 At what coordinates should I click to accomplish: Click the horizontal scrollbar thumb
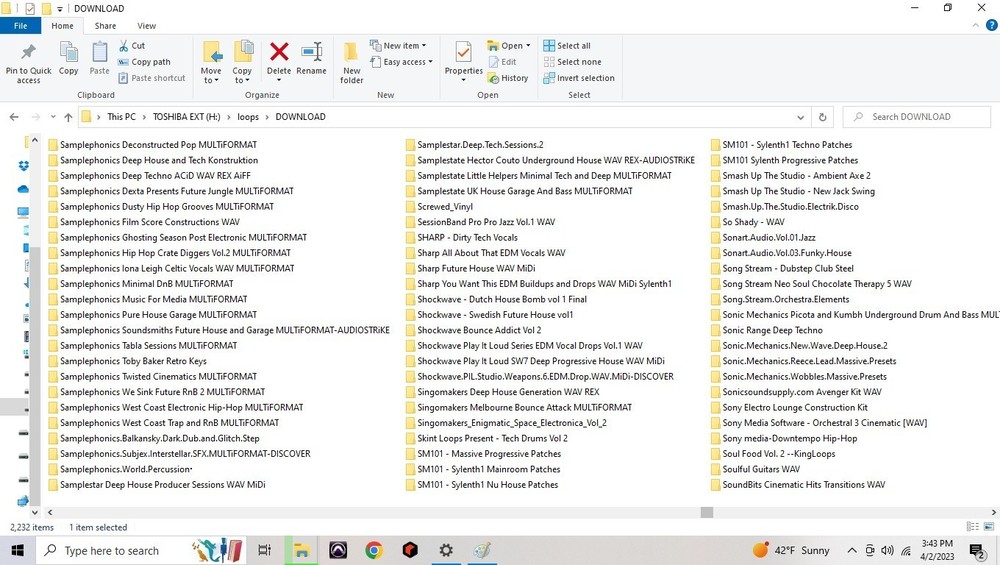coord(707,512)
